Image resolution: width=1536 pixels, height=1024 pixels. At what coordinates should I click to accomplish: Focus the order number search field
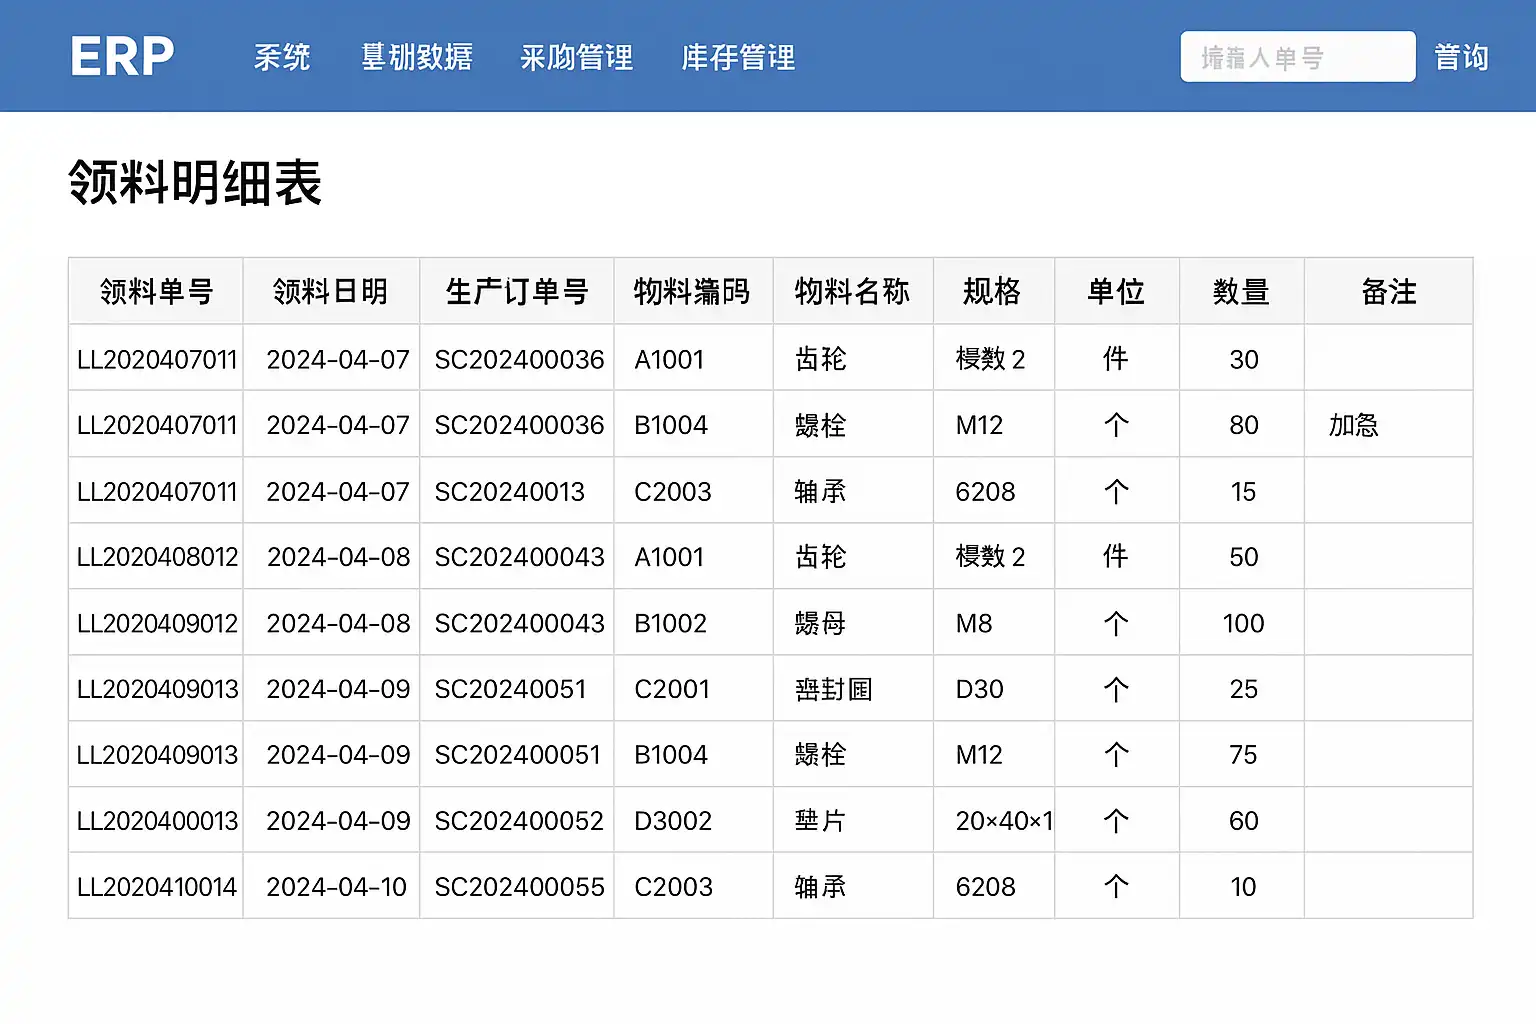(1297, 57)
